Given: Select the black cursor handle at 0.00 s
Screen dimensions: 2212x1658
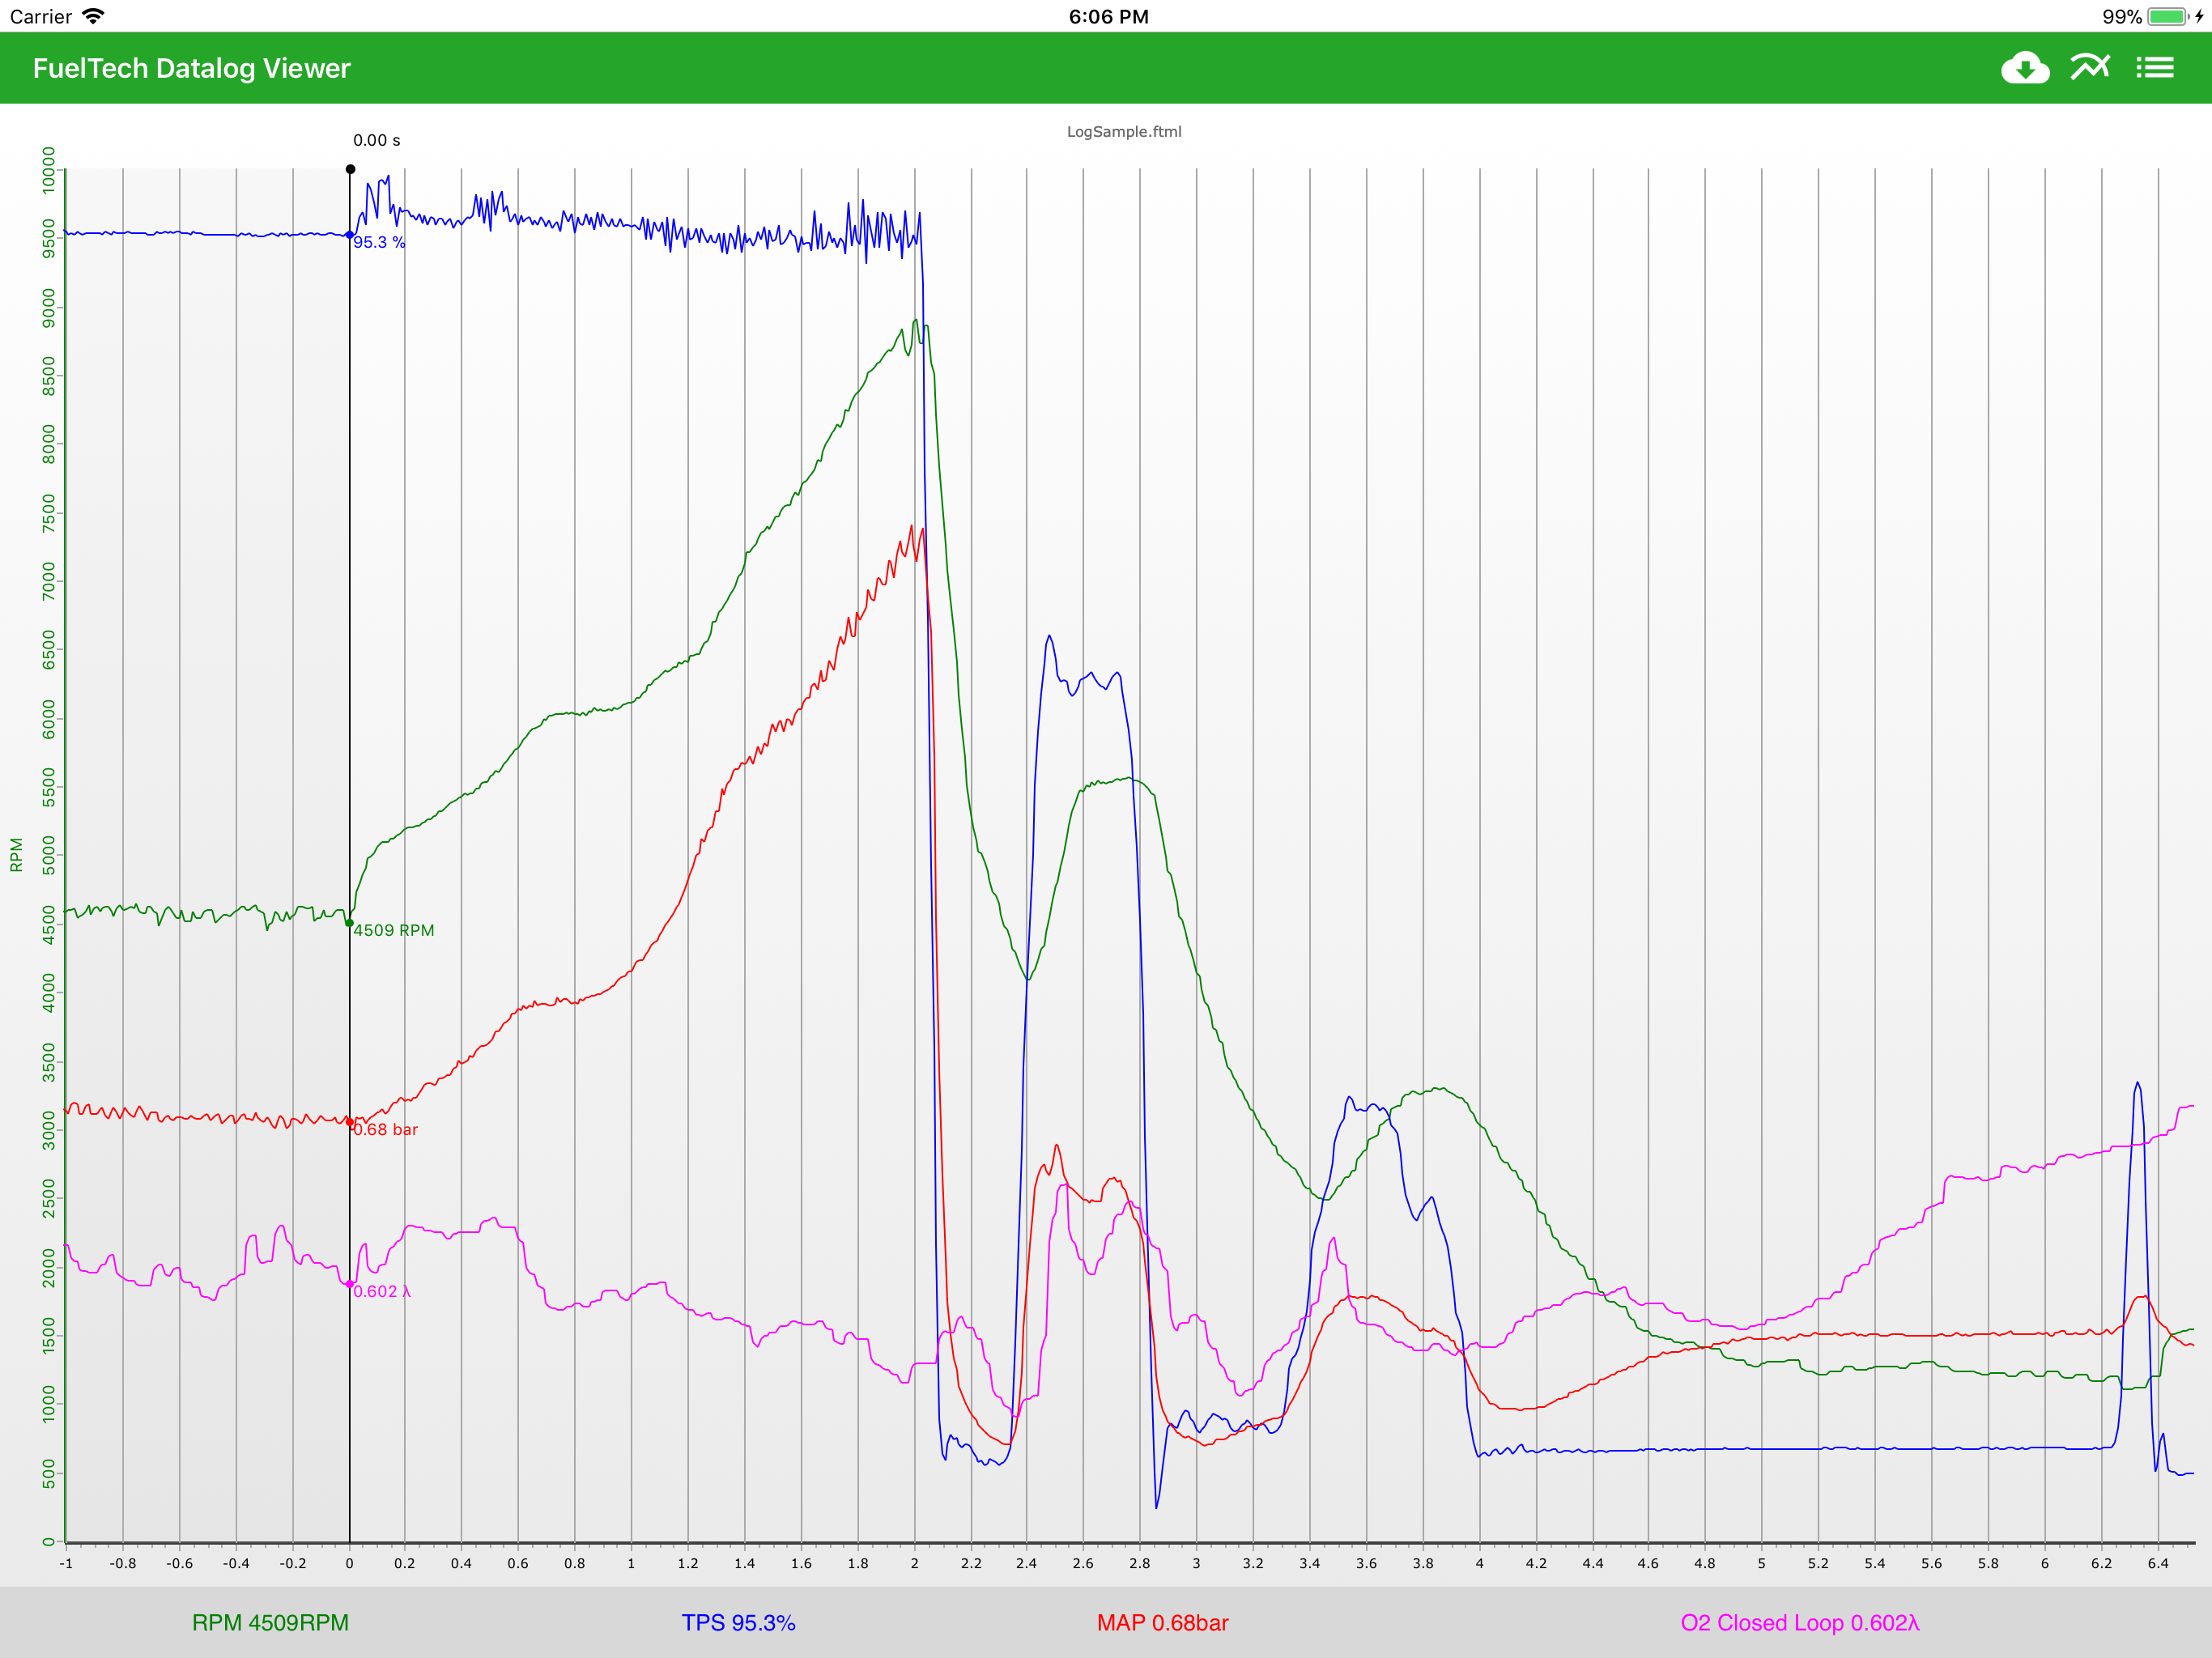Looking at the screenshot, I should tap(350, 169).
